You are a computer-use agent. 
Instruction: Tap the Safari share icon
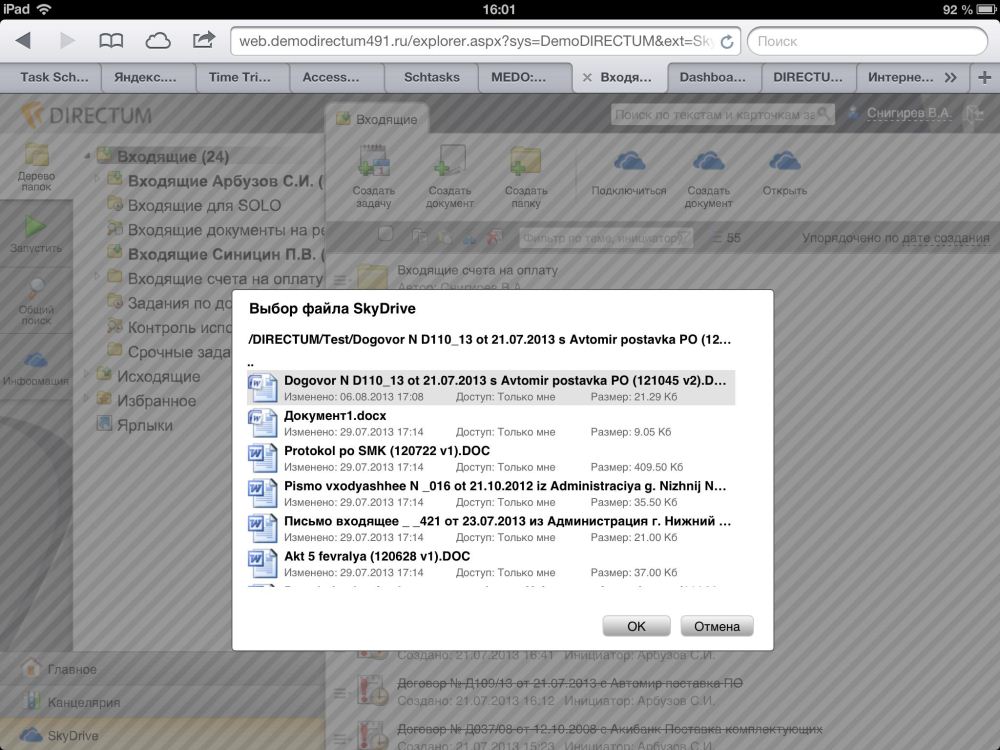(x=203, y=40)
